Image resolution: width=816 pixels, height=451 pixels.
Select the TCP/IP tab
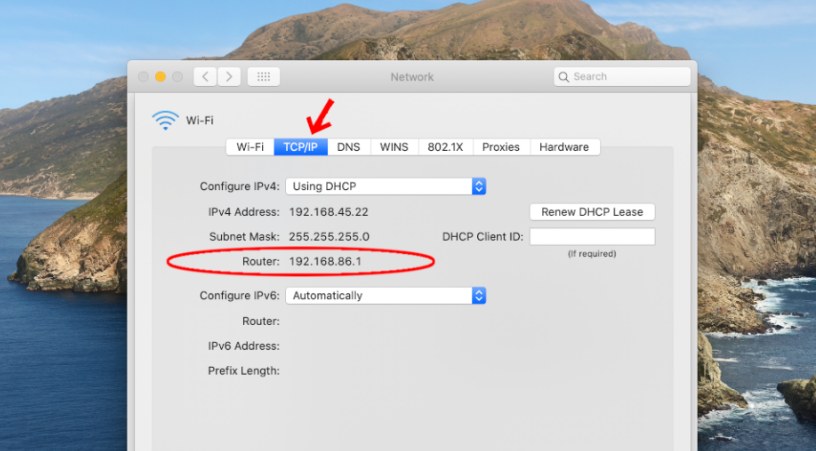point(301,147)
